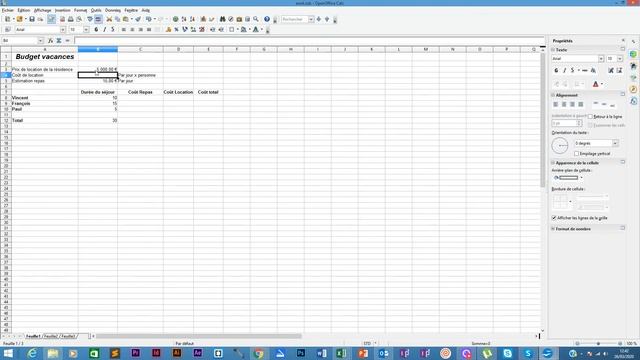Open the text orientation degrees dropdown
The height and width of the screenshot is (360, 640).
(615, 143)
